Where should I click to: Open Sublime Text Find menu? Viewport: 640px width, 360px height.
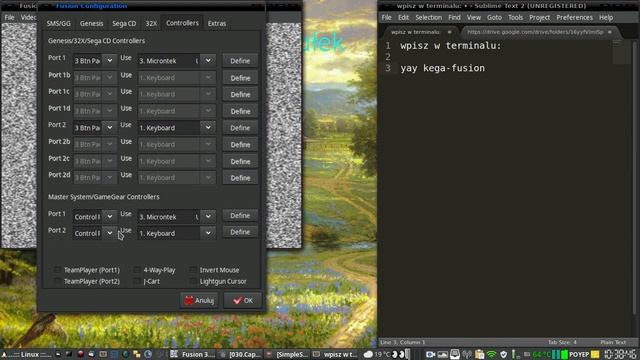click(454, 18)
